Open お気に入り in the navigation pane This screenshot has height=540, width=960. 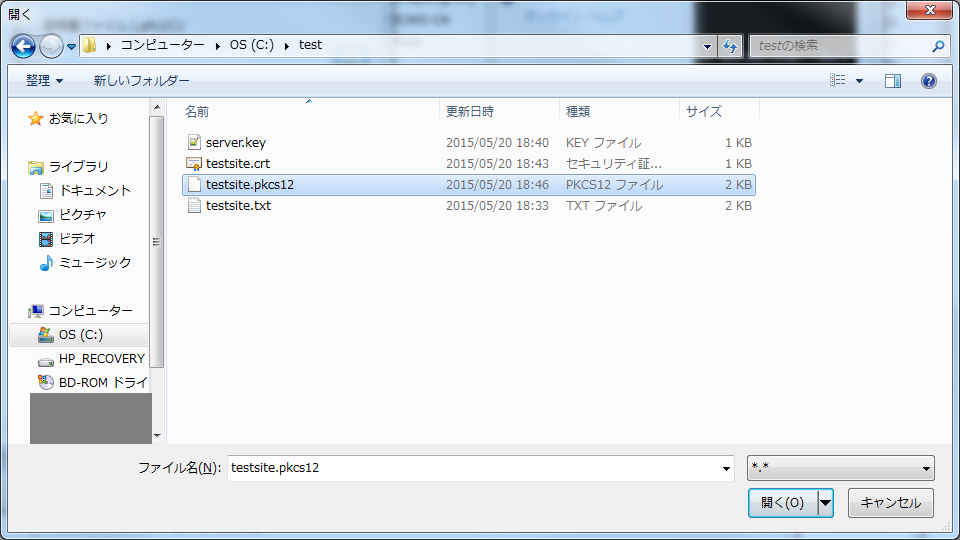coord(78,118)
